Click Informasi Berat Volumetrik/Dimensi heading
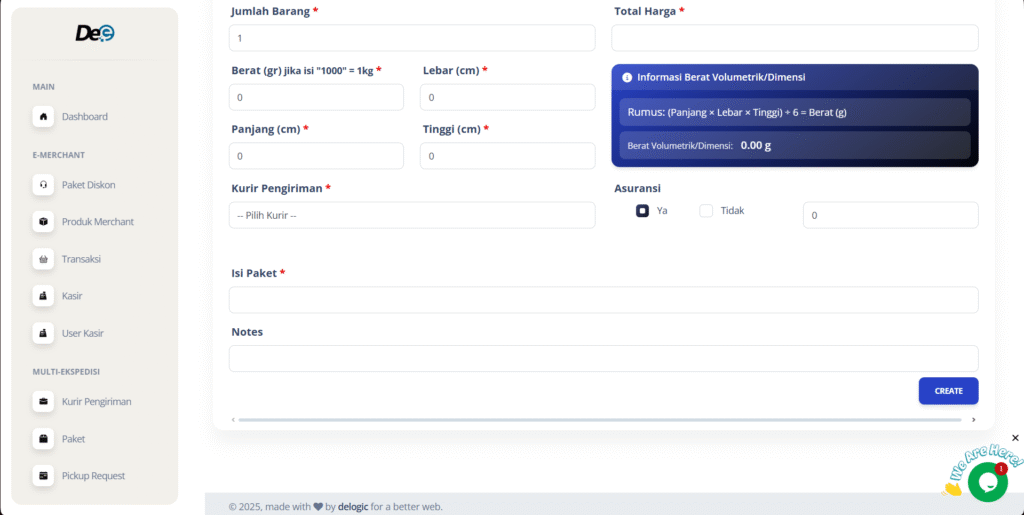Image resolution: width=1024 pixels, height=515 pixels. [x=721, y=77]
